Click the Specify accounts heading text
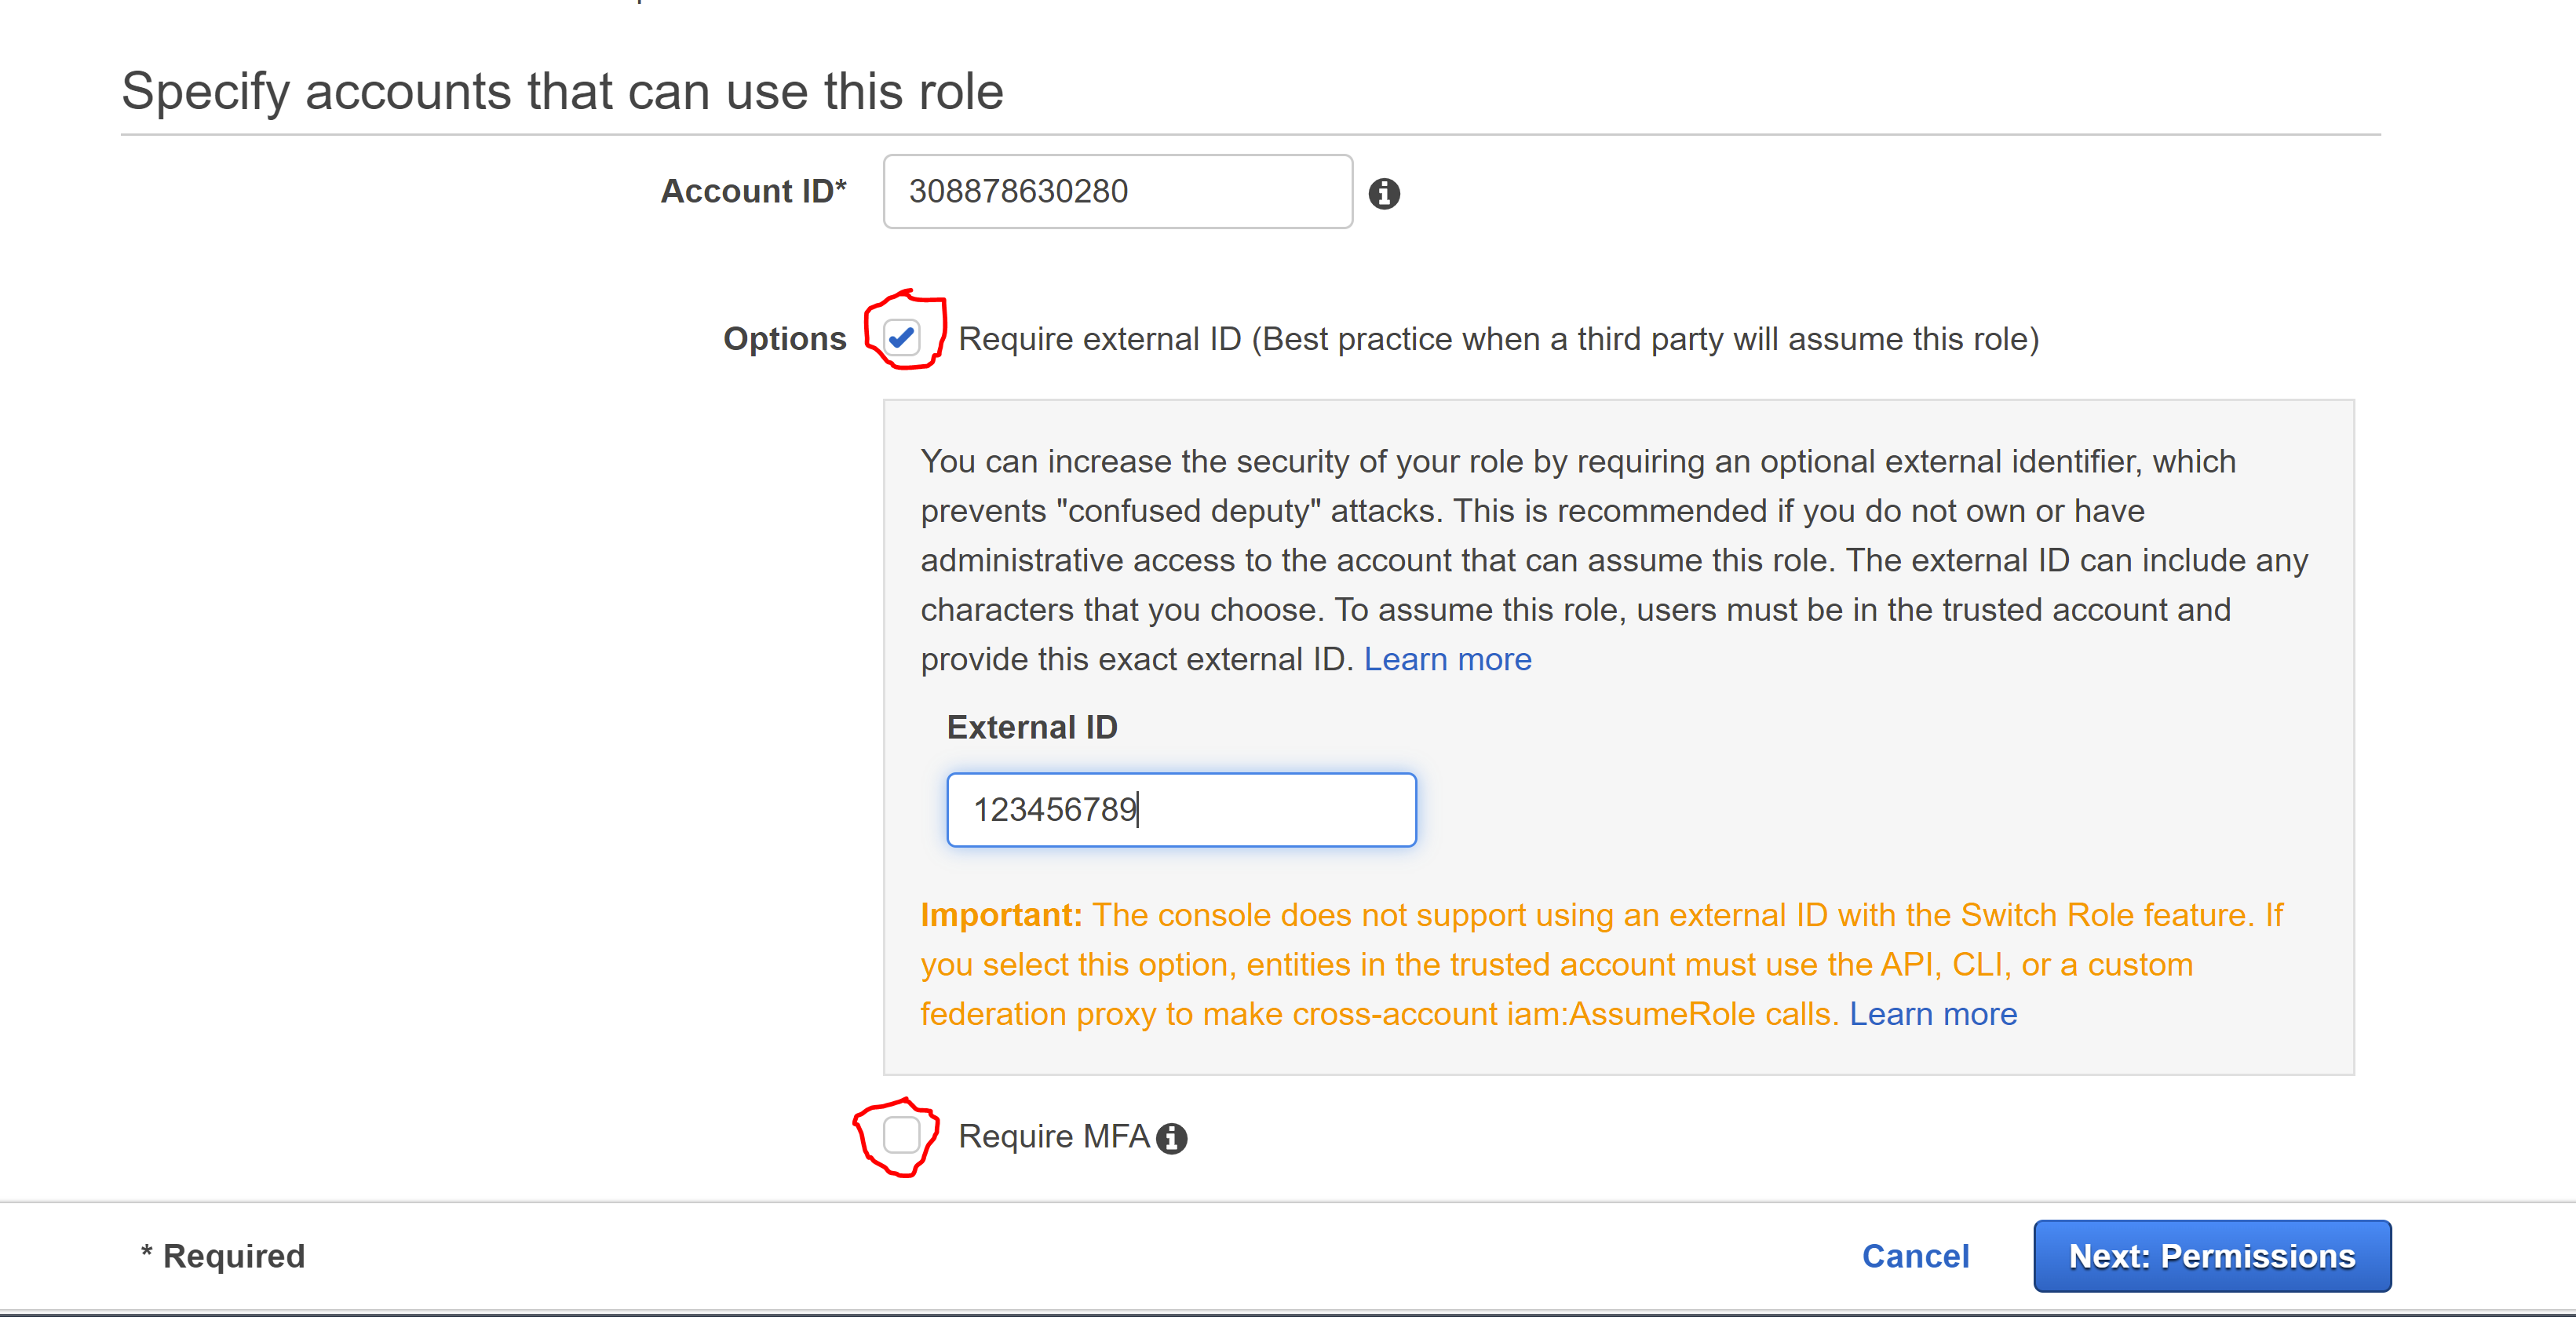The width and height of the screenshot is (2576, 1317). pyautogui.click(x=562, y=91)
